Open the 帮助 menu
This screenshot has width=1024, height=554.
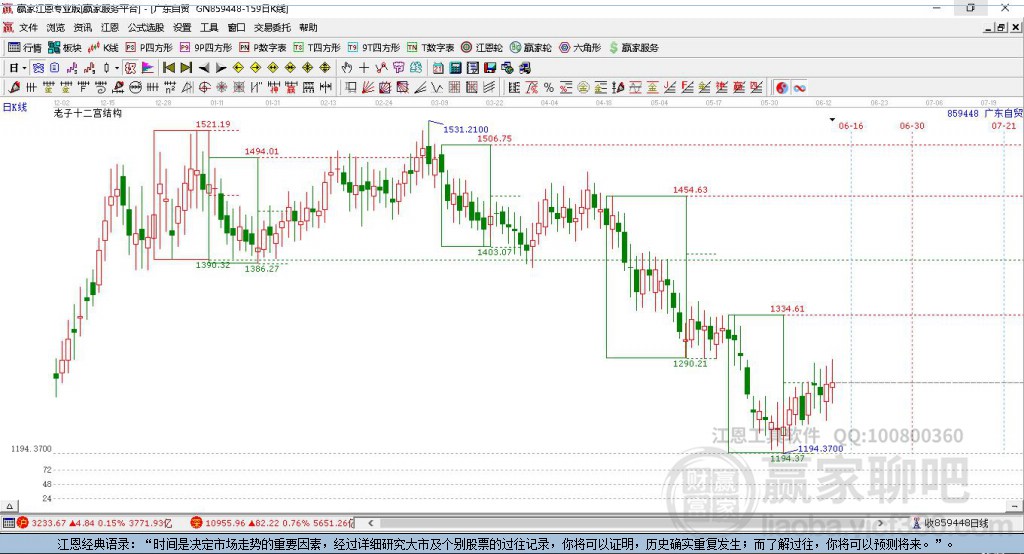tap(308, 27)
